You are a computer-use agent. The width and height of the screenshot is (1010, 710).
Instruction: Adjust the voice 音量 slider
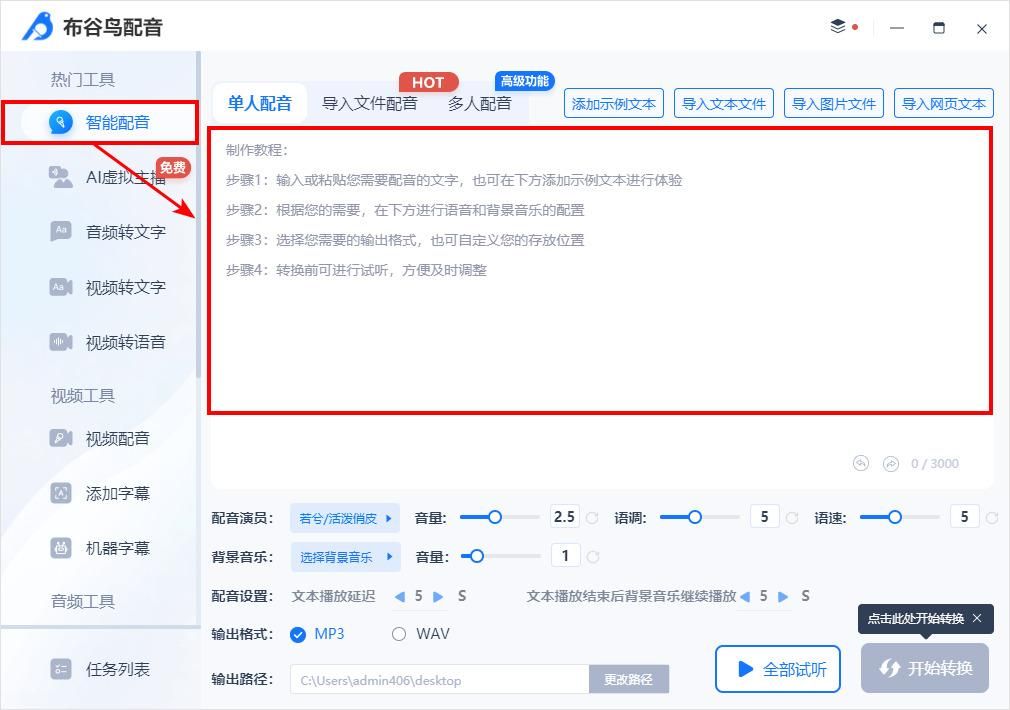click(500, 517)
